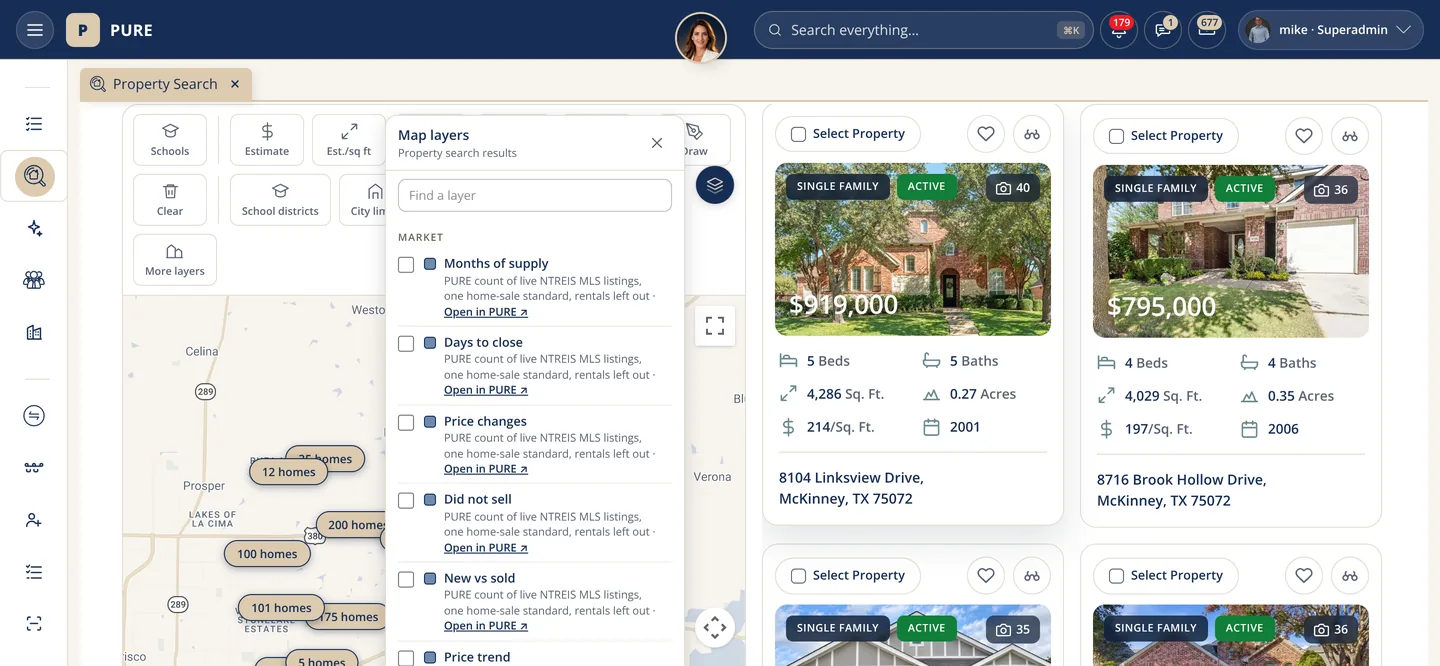Screen dimensions: 1440x666
Task: Toggle the Schools map layer button
Action: 170,140
